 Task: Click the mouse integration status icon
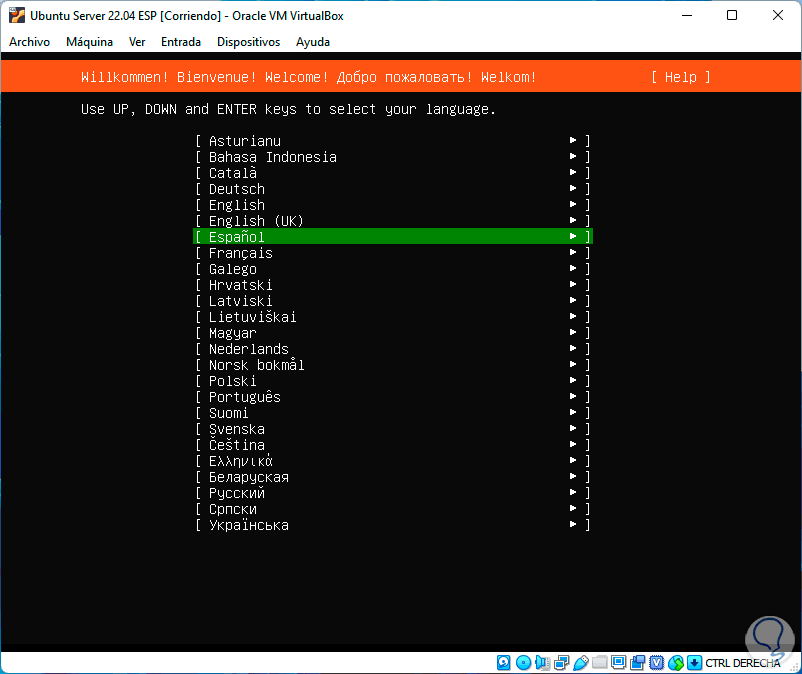[x=676, y=663]
